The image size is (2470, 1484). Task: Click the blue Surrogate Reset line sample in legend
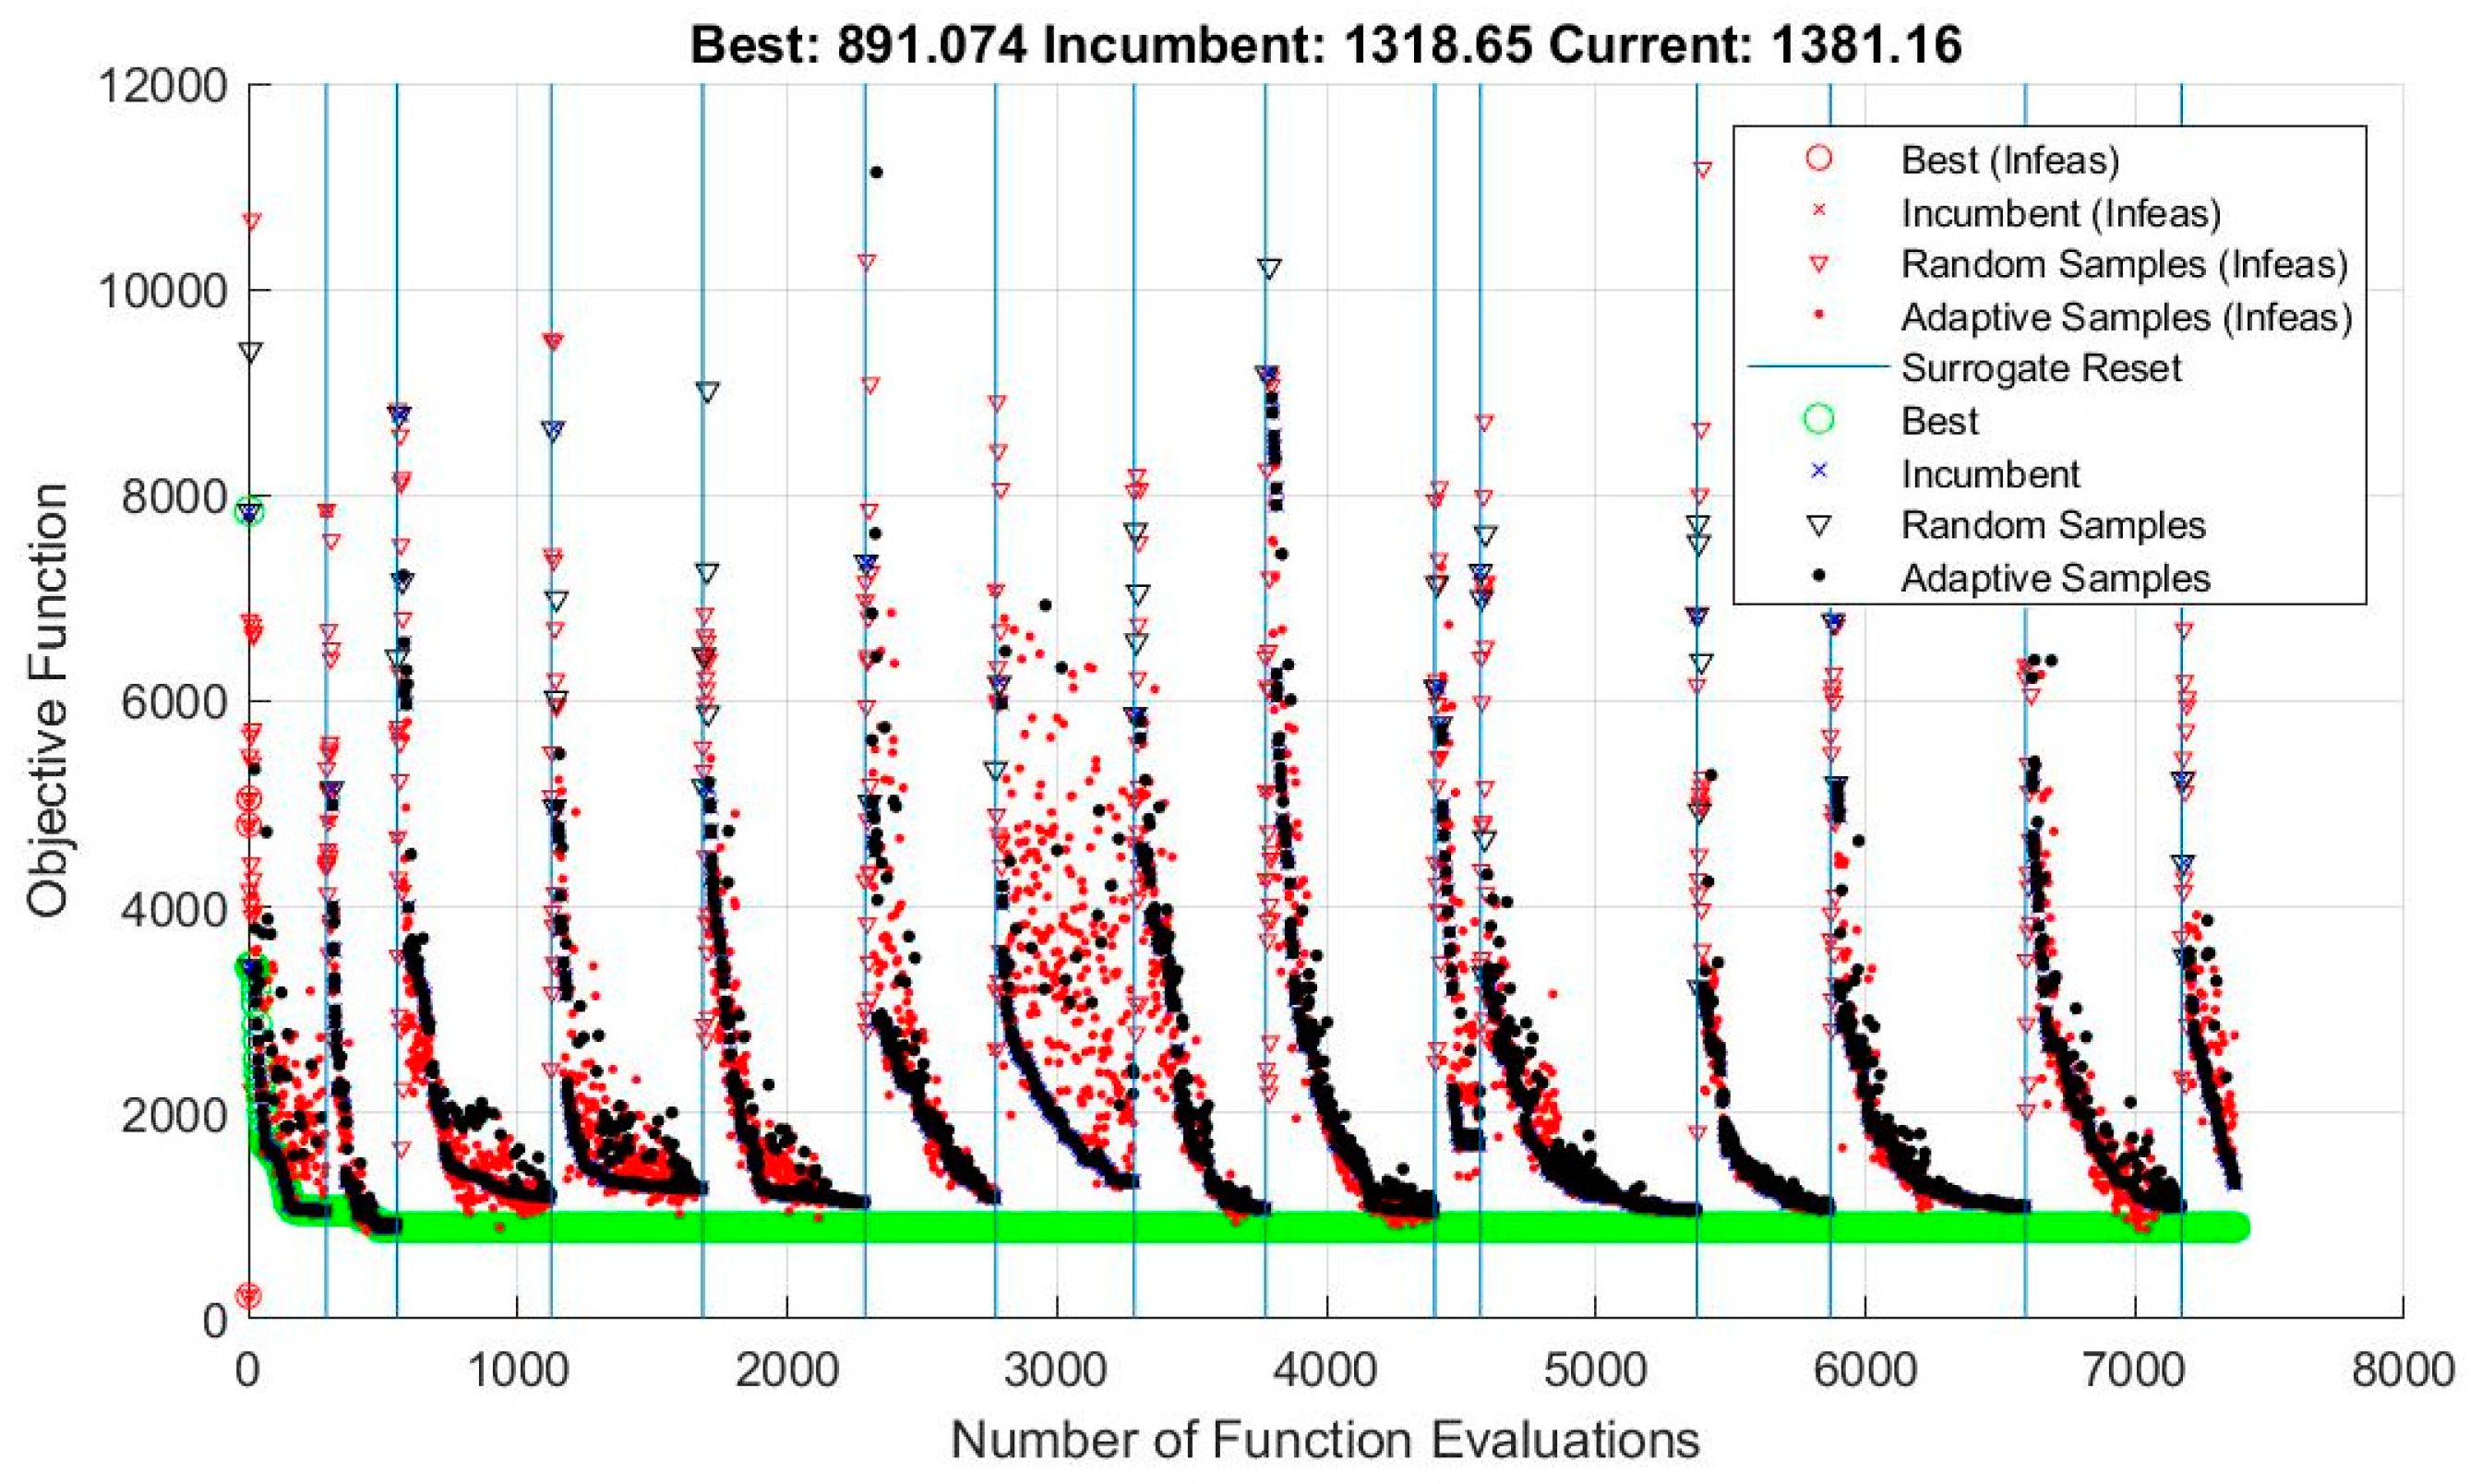1817,368
